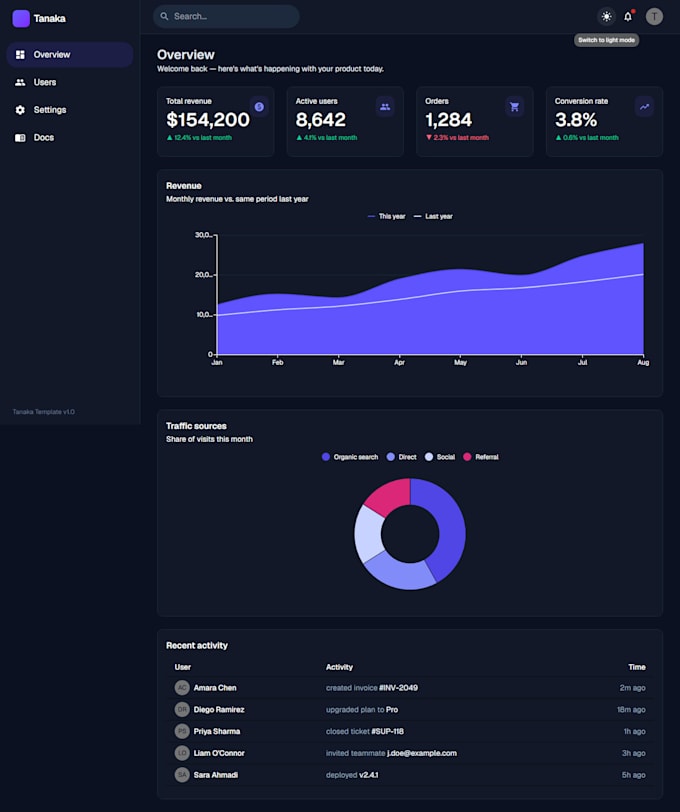Toggle the Referral legend swatch
The height and width of the screenshot is (812, 680).
[x=467, y=457]
